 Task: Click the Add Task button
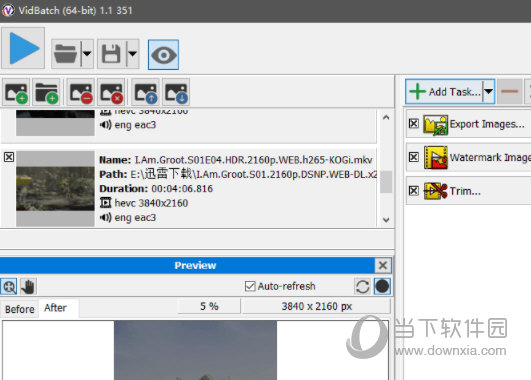[445, 91]
